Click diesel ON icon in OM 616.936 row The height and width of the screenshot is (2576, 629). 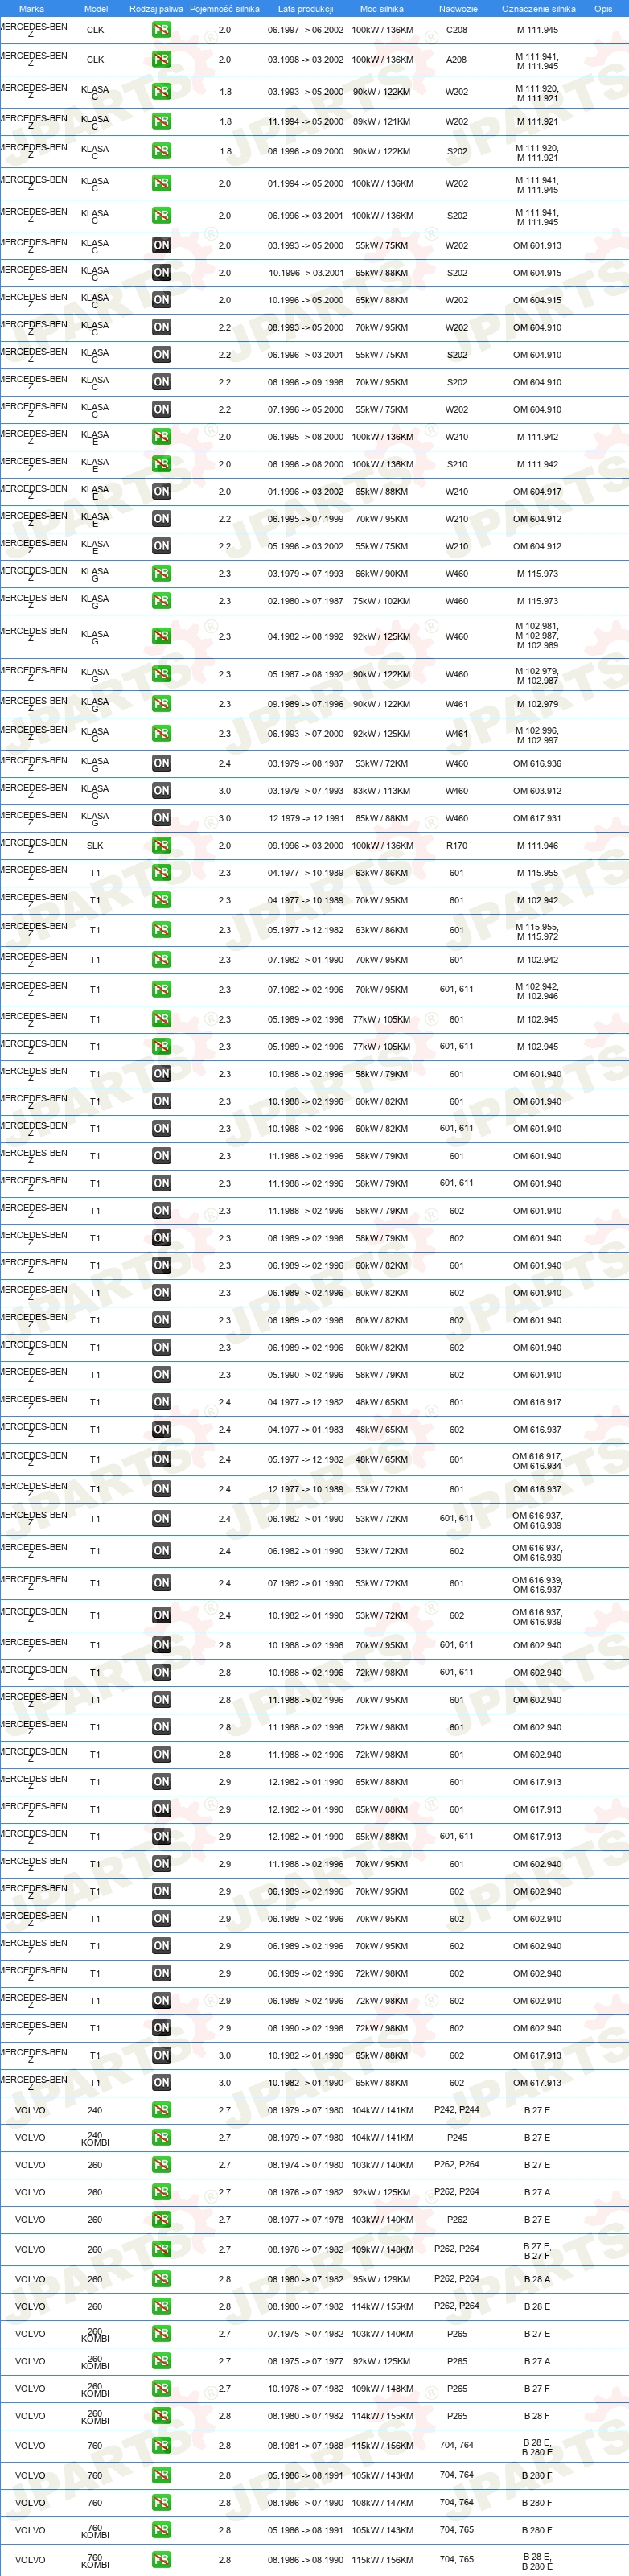[x=161, y=763]
